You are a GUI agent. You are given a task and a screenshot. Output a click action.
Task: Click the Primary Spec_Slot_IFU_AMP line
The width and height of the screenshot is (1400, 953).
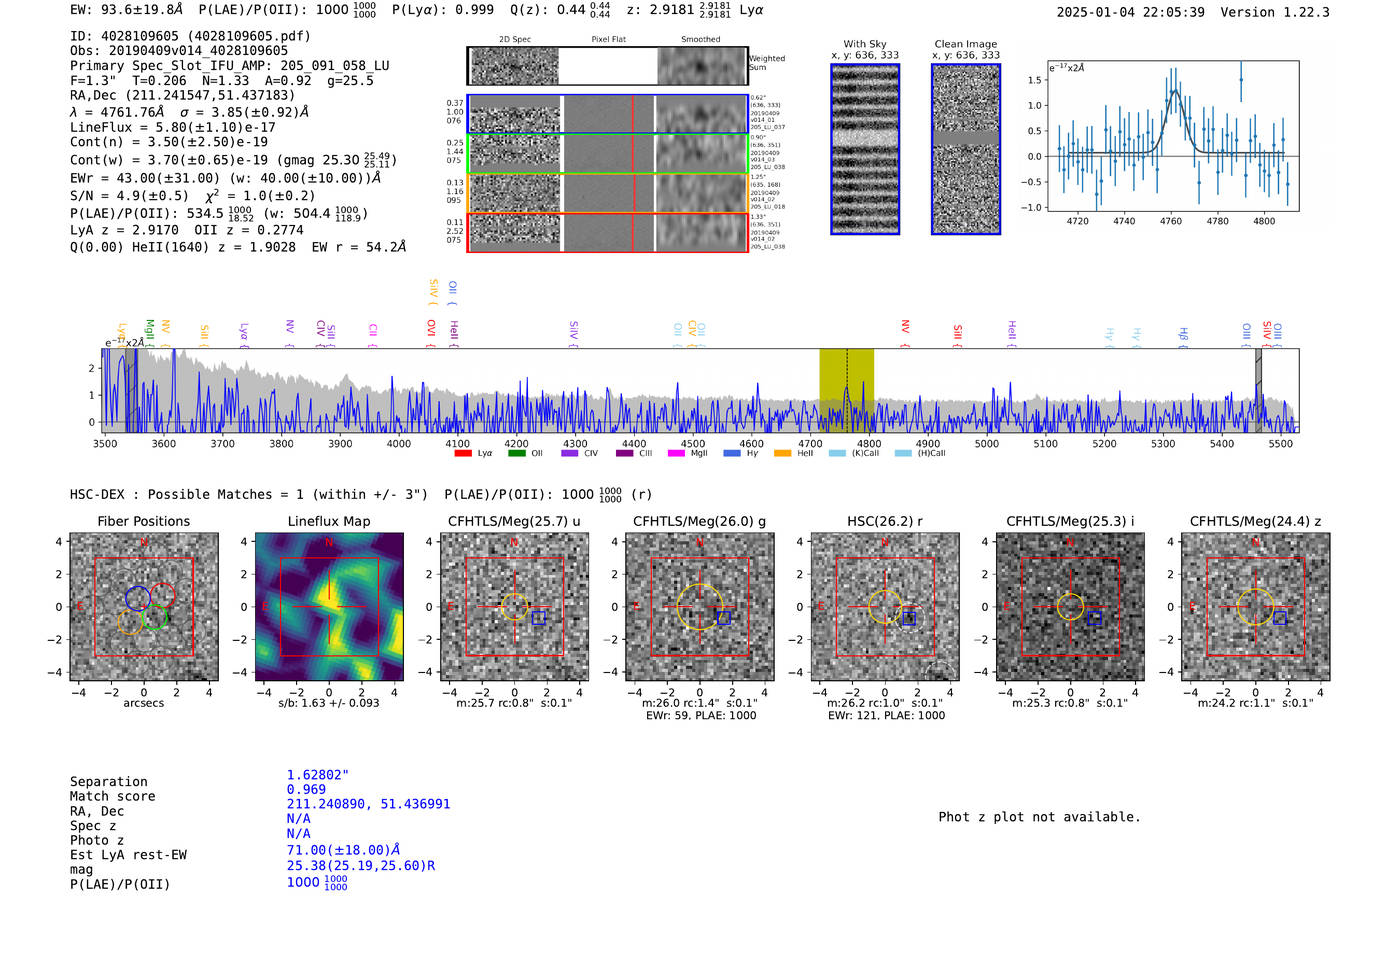[230, 66]
